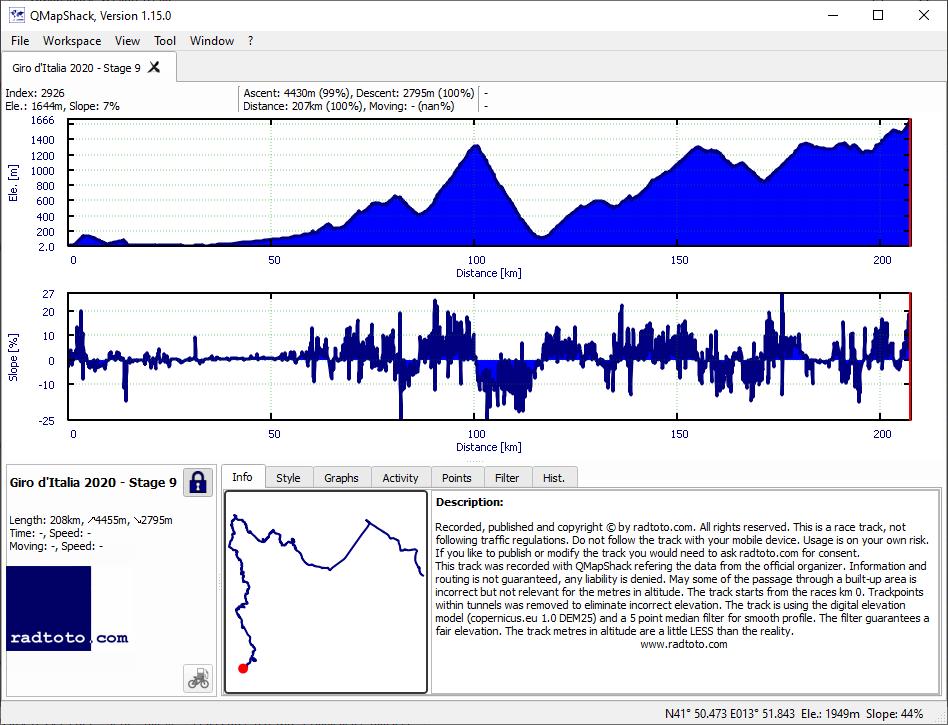The image size is (948, 725).
Task: Toggle the track lock icon
Action: click(198, 483)
